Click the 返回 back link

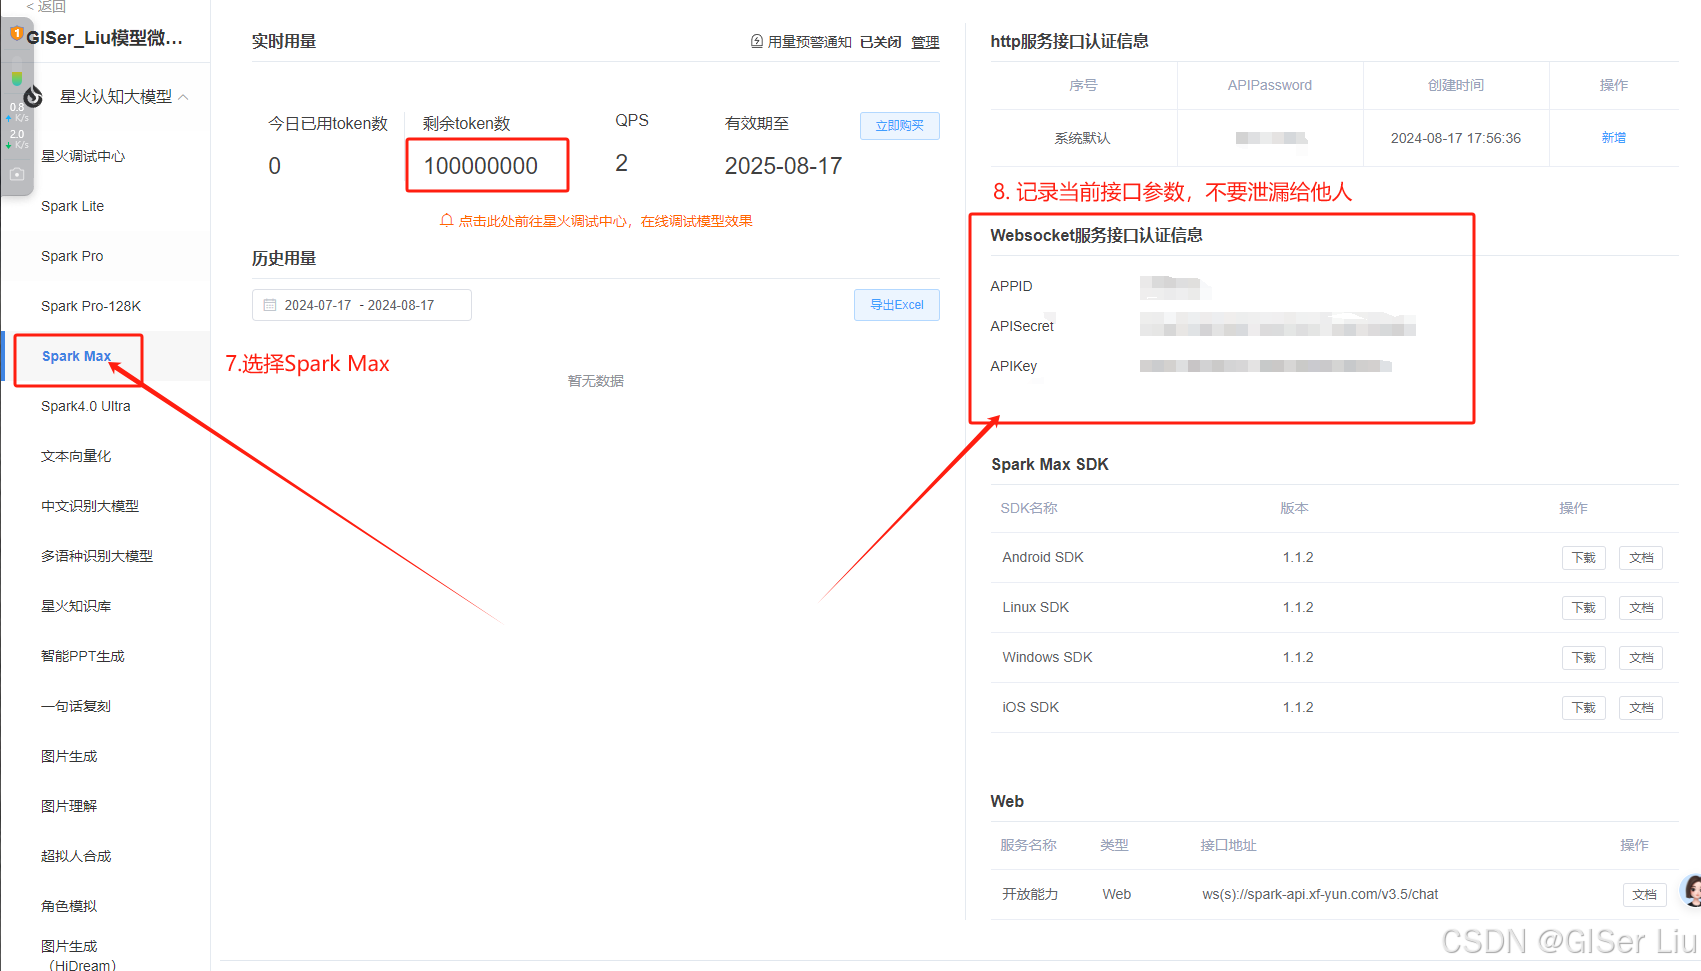click(x=46, y=6)
